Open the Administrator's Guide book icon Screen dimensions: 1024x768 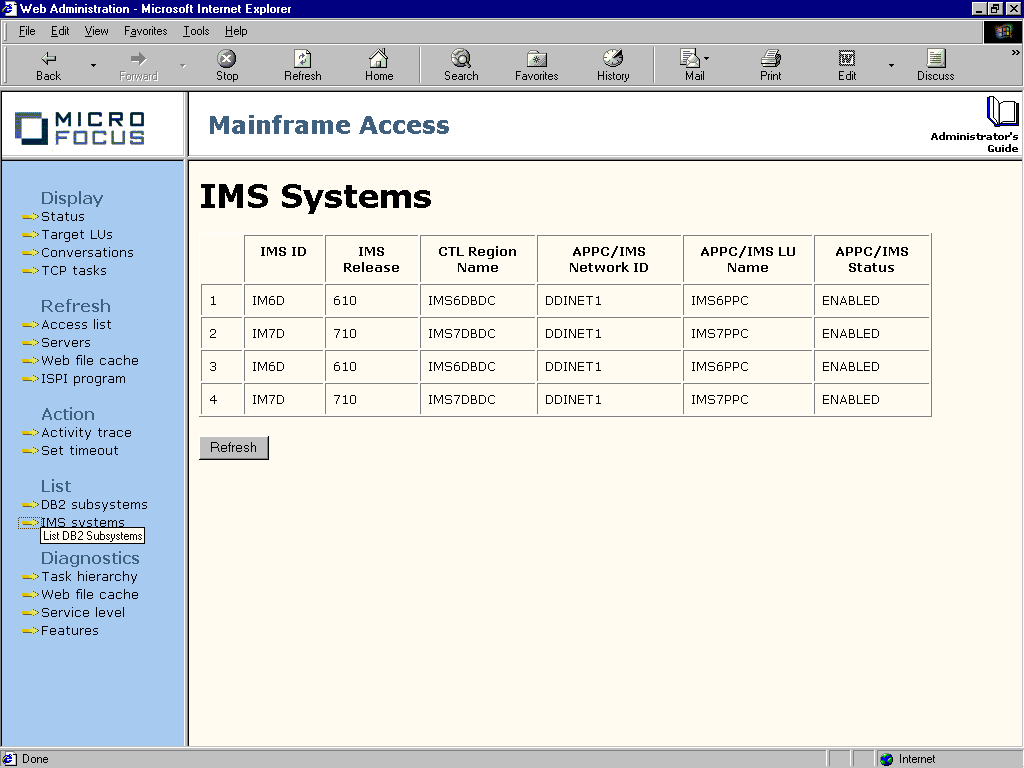pos(1000,113)
